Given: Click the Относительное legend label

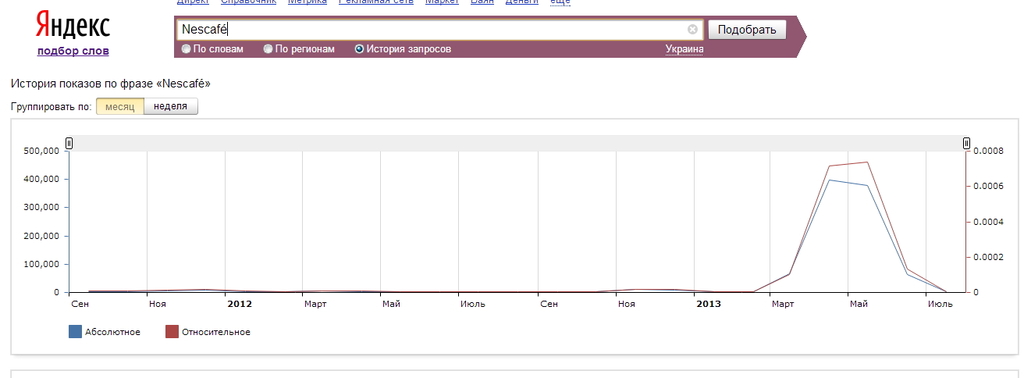Looking at the screenshot, I should 216,332.
